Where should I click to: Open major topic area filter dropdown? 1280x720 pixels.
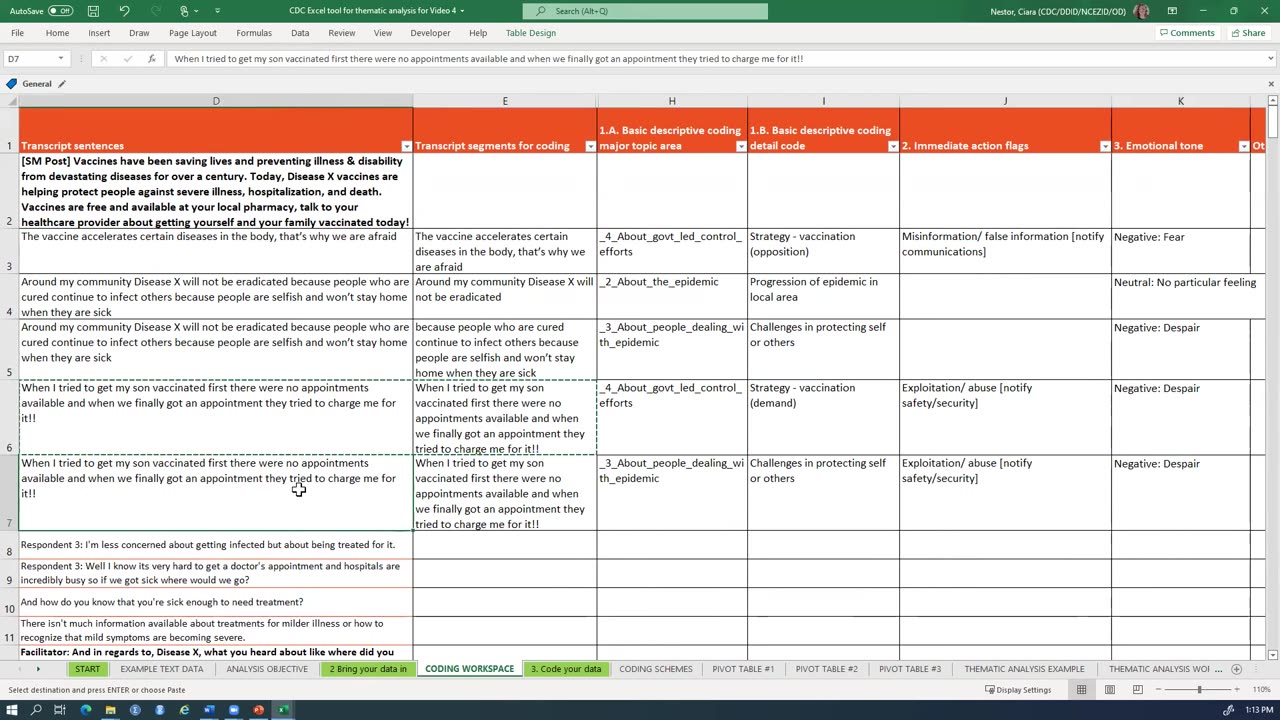[741, 147]
